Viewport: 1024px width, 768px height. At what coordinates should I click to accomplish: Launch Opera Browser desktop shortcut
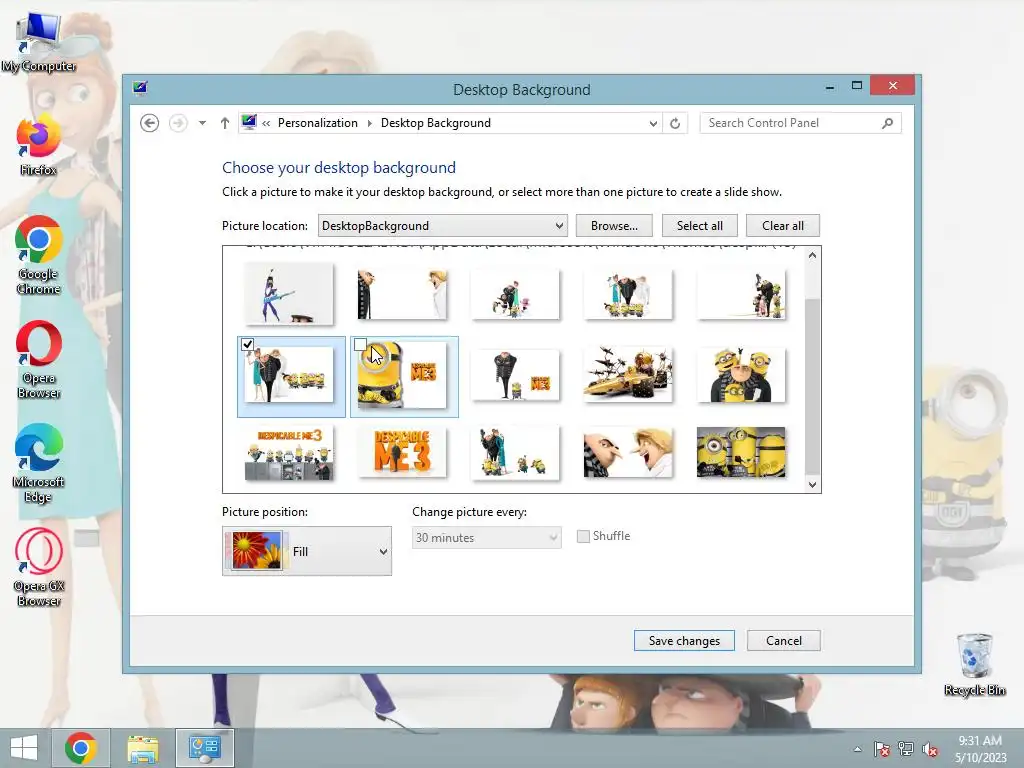click(x=39, y=359)
